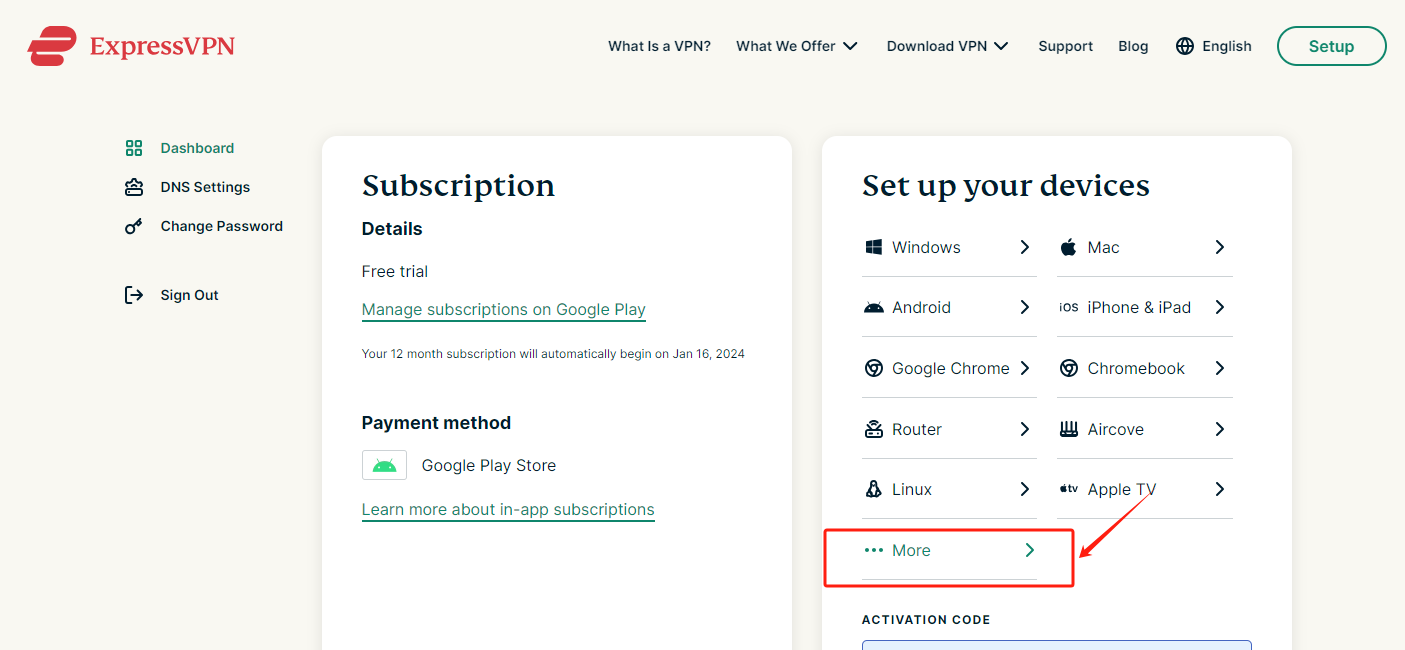
Task: Open Manage subscriptions on Google Play link
Action: (504, 310)
